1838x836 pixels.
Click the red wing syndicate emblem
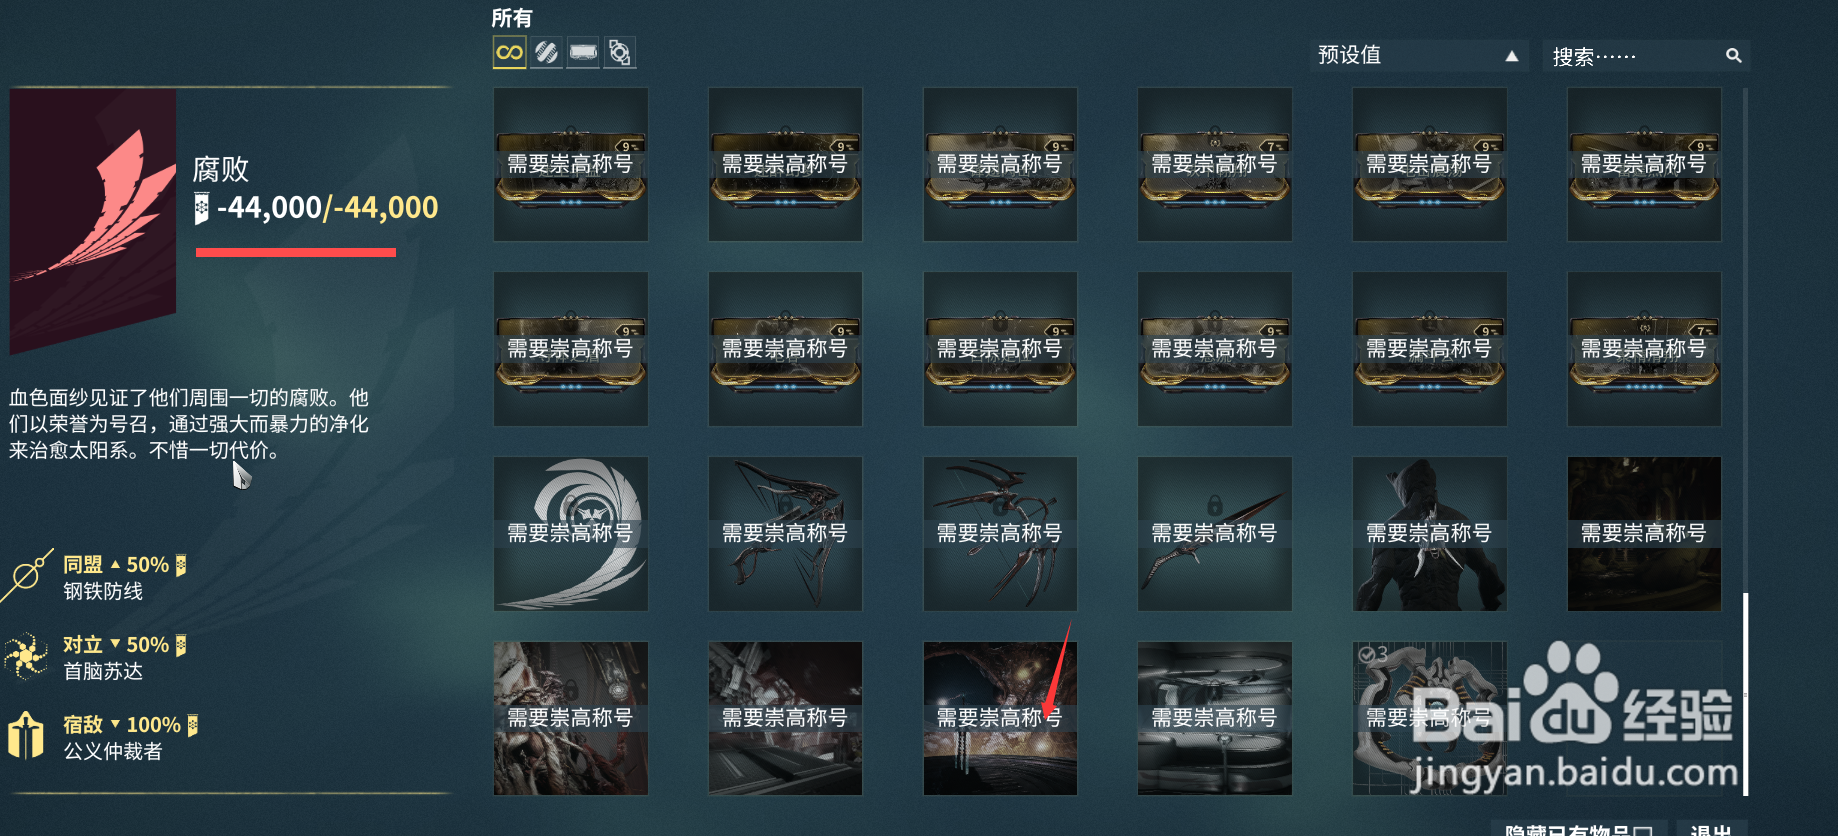93,220
